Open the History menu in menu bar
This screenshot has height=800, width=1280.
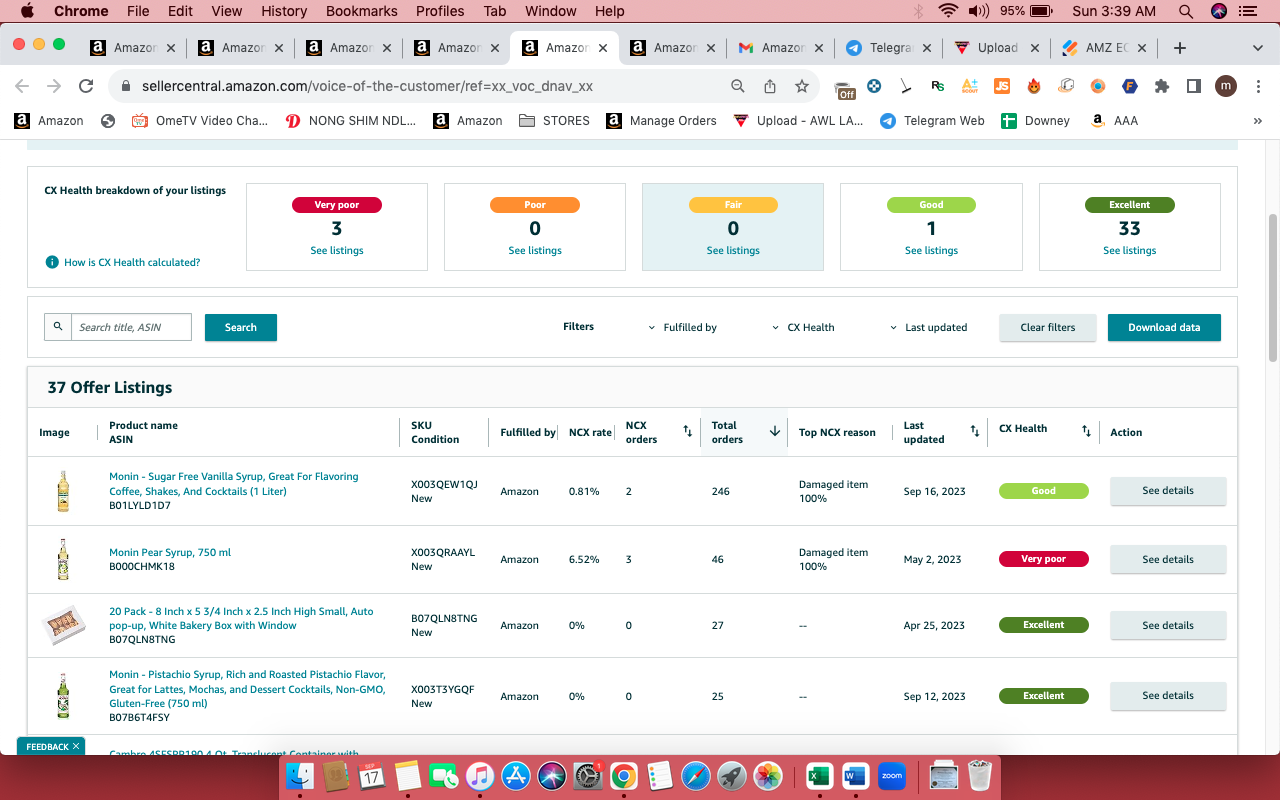[284, 11]
